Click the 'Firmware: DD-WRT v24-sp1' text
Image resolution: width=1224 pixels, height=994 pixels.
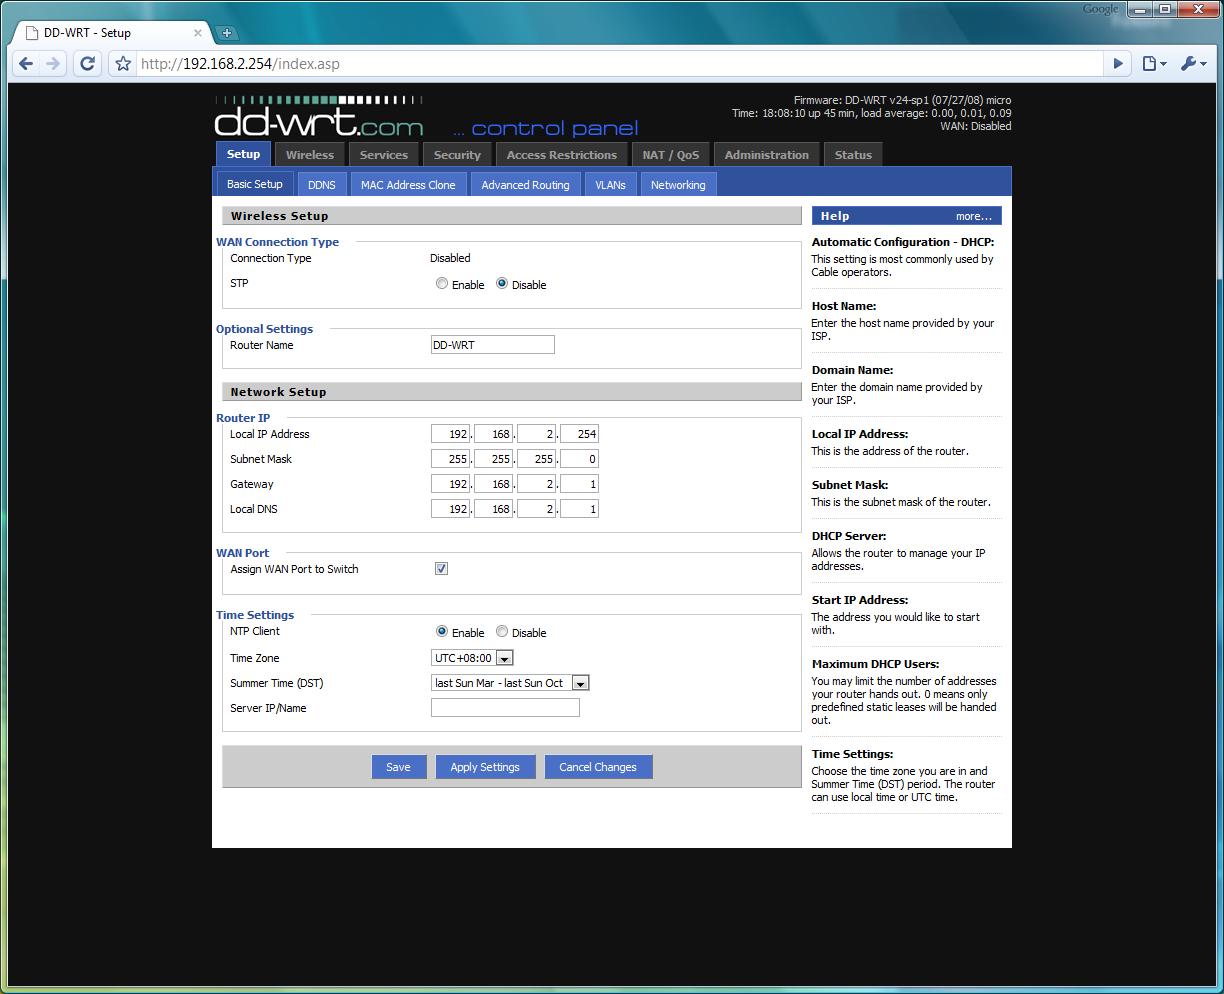coord(861,101)
